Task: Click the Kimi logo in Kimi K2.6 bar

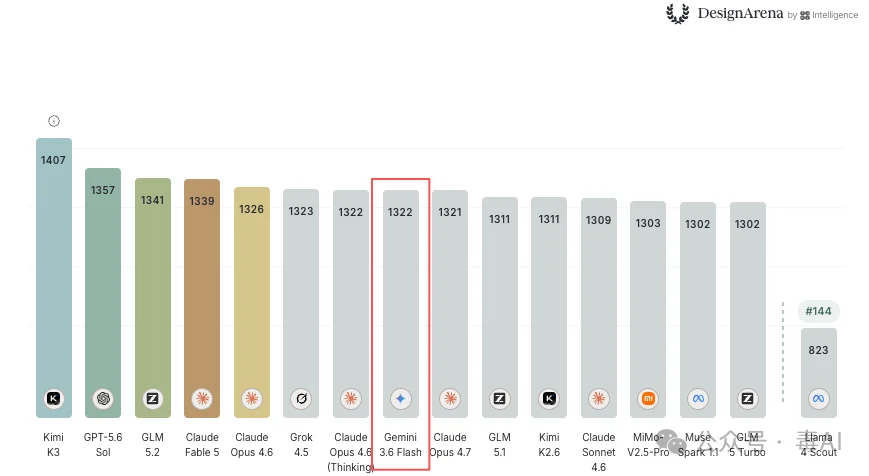Action: point(549,398)
